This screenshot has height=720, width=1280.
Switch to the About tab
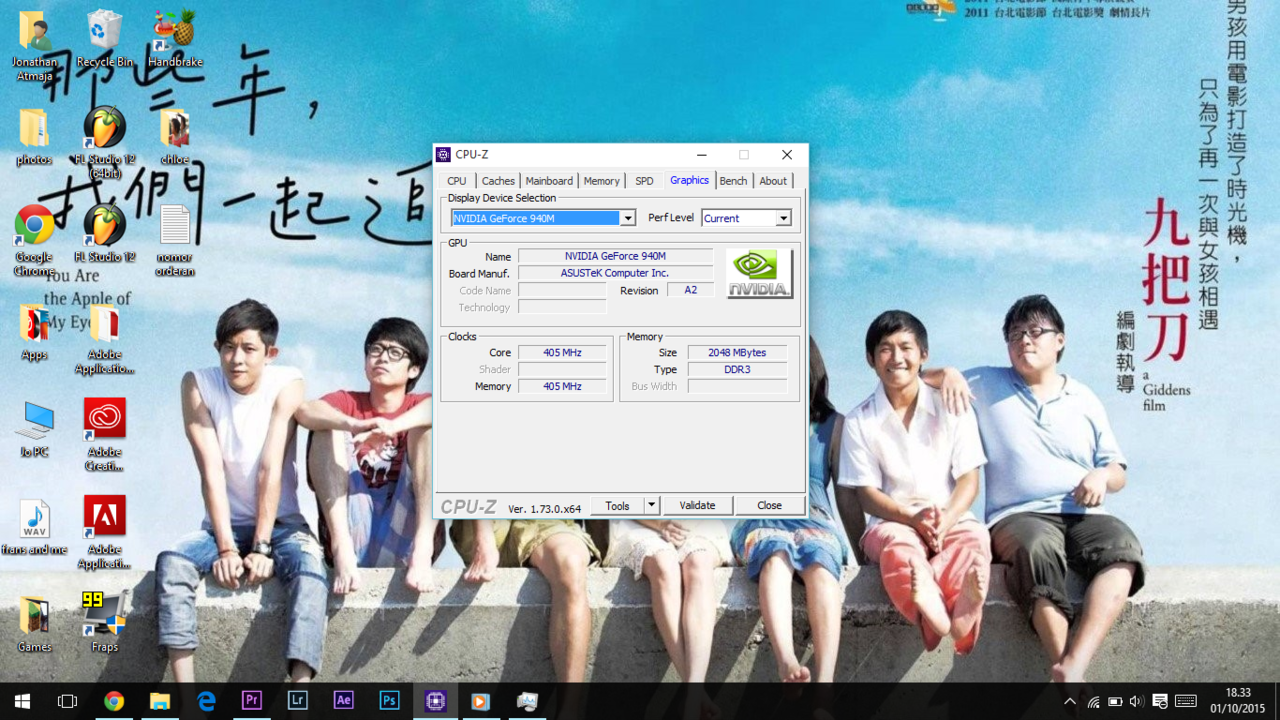[773, 181]
